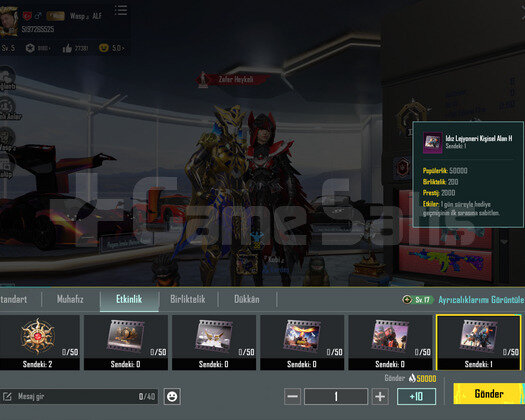The width and height of the screenshot is (525, 420).
Task: Select the golden sun emblem gift
Action: pos(38,342)
